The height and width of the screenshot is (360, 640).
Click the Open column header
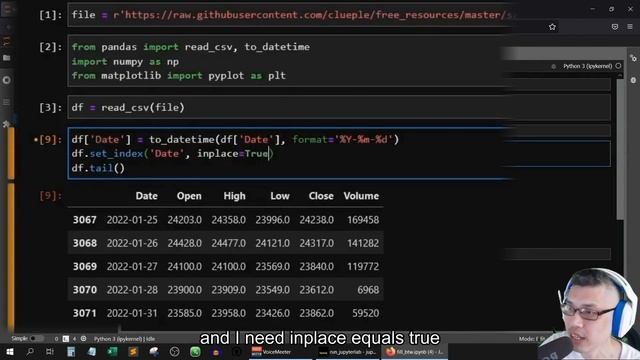point(189,196)
